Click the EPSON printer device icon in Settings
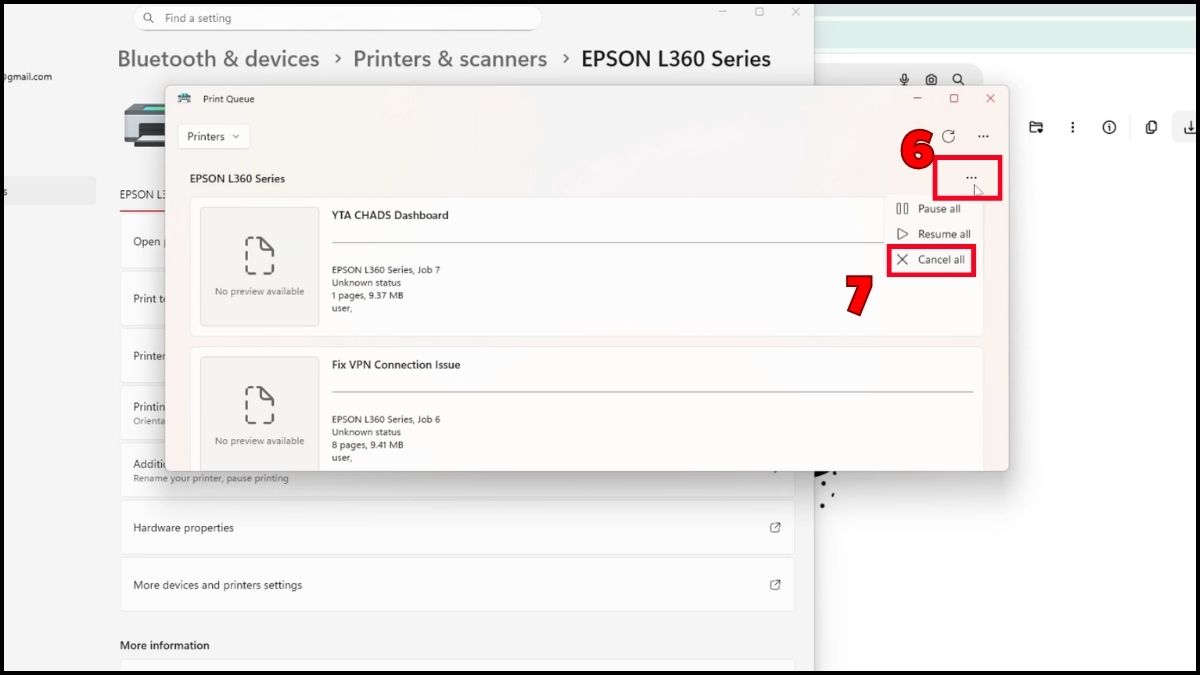Screen dimensions: 1200x675 coord(143,125)
